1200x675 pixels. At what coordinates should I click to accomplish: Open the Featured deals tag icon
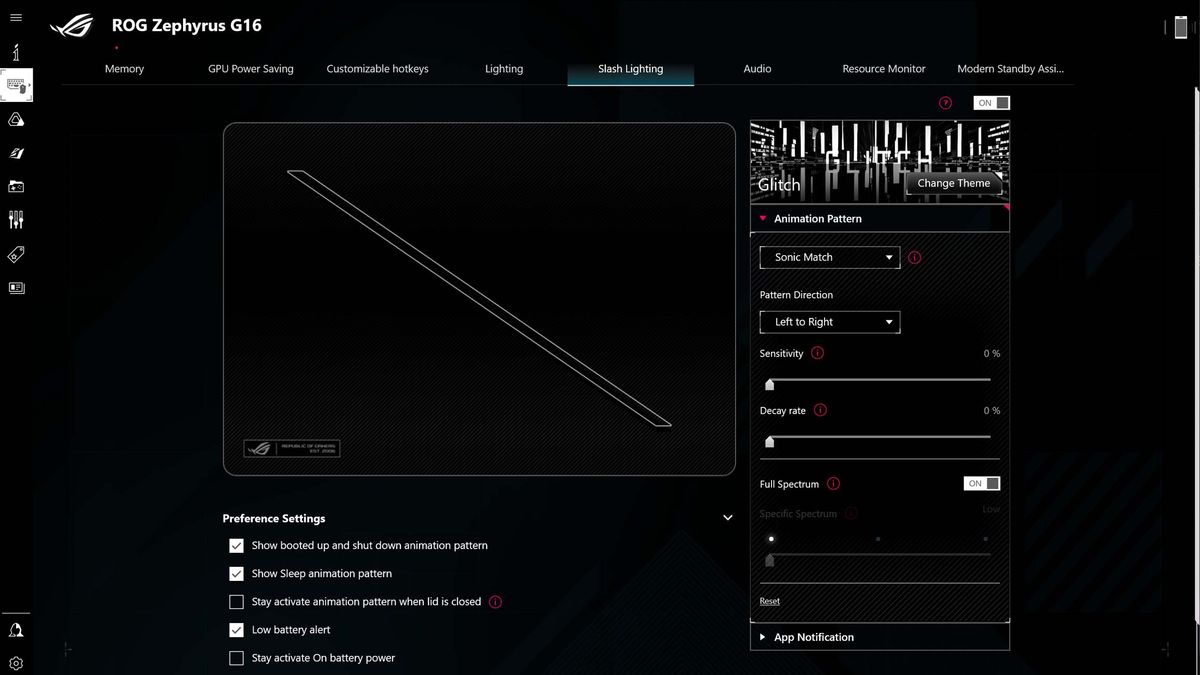coord(16,254)
